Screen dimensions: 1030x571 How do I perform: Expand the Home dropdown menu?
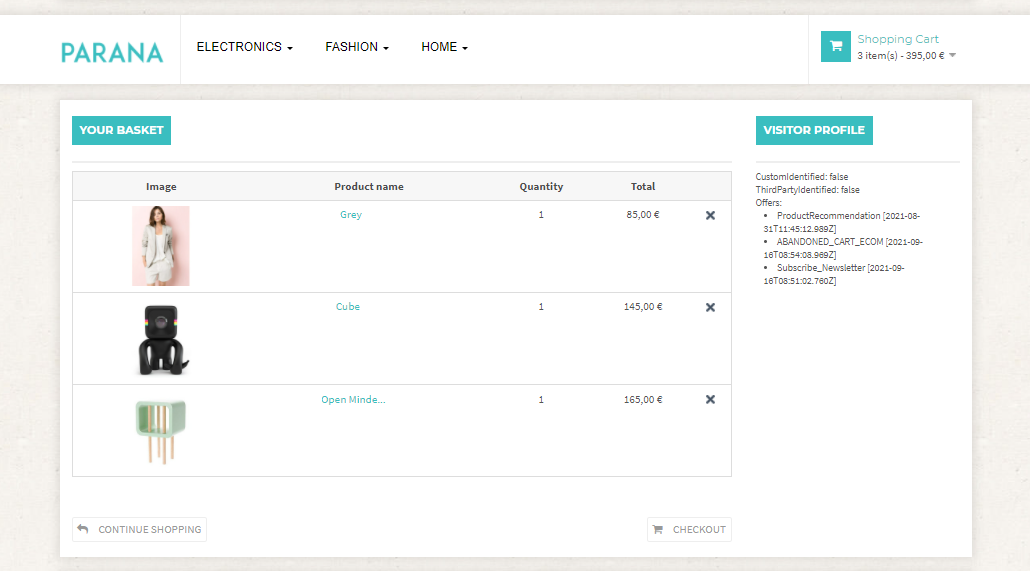click(x=444, y=47)
